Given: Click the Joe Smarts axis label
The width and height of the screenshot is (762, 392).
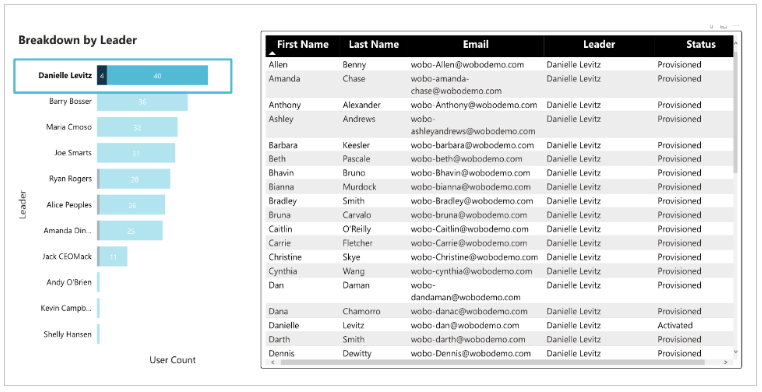Looking at the screenshot, I should pos(73,153).
